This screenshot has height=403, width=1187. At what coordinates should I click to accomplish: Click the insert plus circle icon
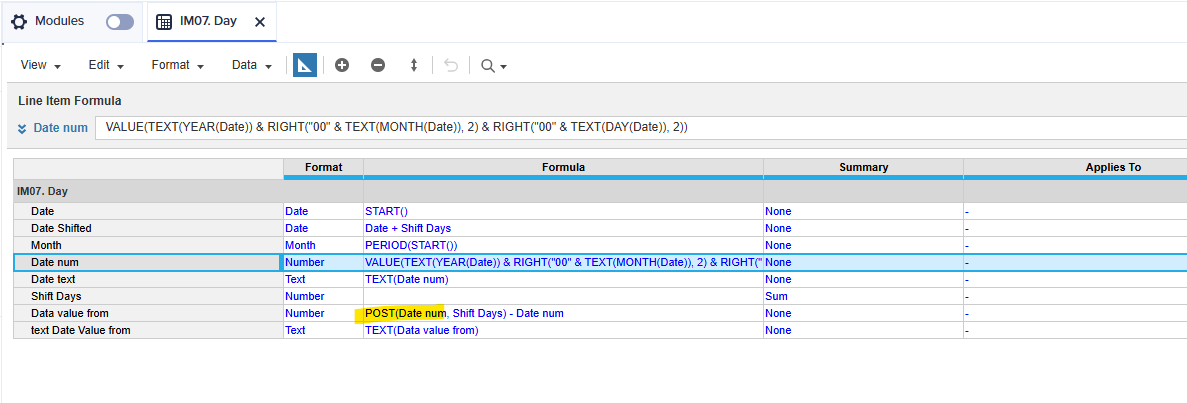[x=342, y=65]
